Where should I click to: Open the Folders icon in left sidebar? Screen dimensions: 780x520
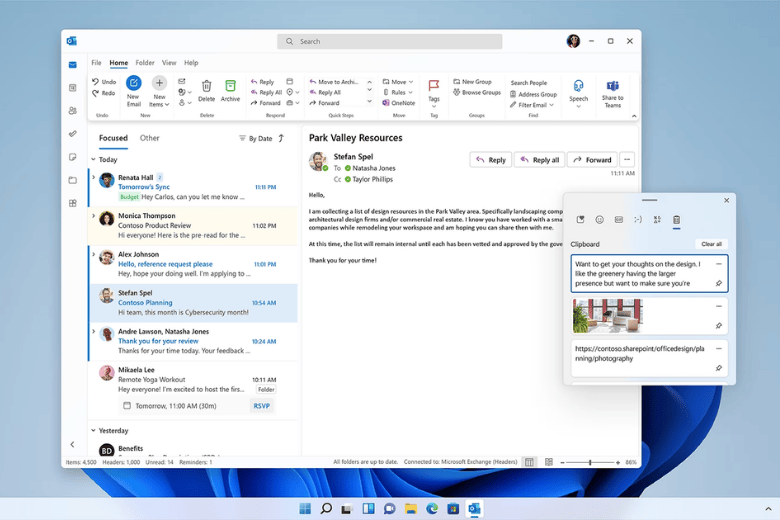click(x=73, y=180)
